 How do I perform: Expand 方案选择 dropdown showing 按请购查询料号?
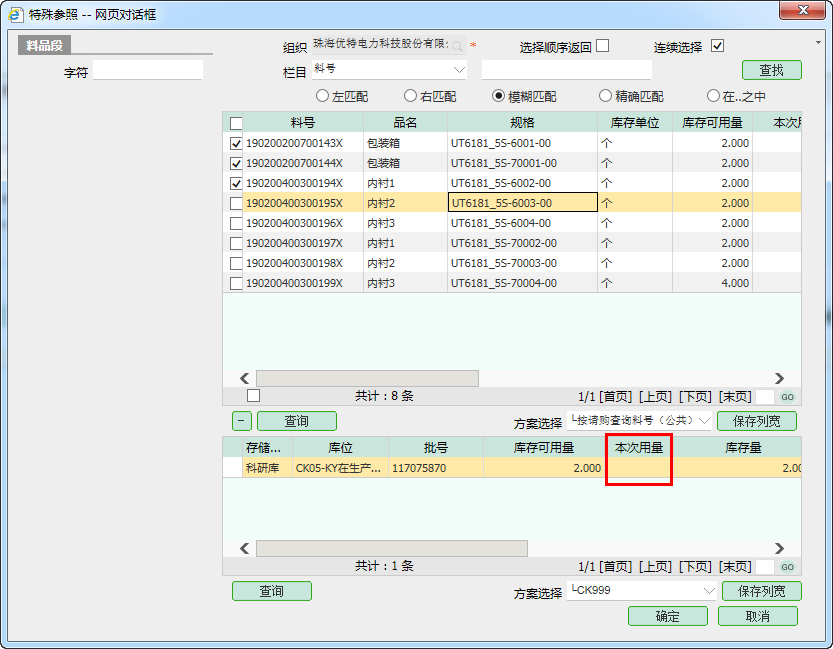pyautogui.click(x=705, y=421)
